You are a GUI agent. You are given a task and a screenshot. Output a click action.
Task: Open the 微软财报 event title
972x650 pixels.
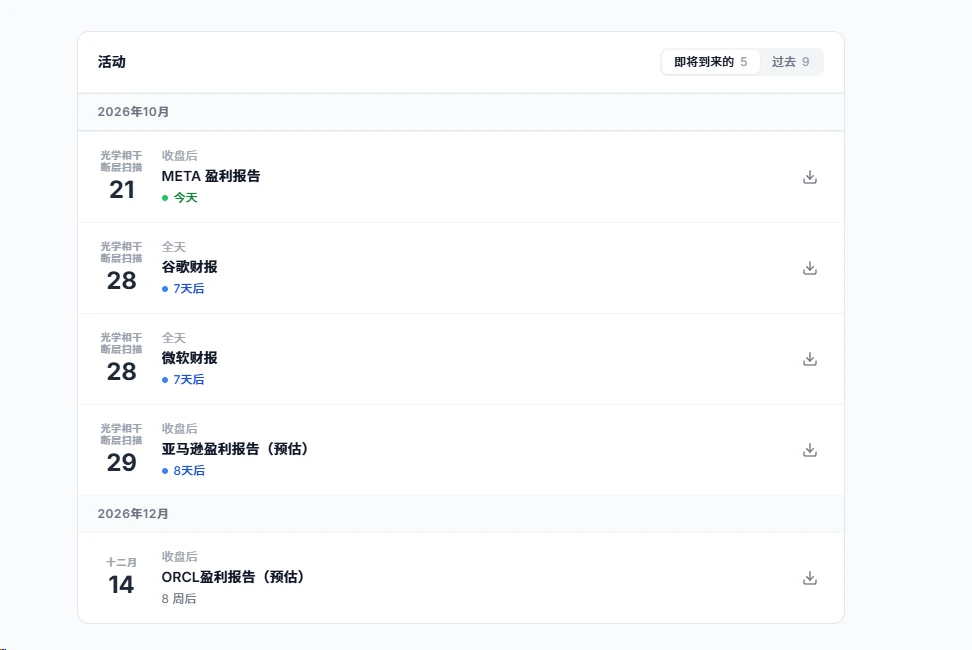[x=190, y=358]
